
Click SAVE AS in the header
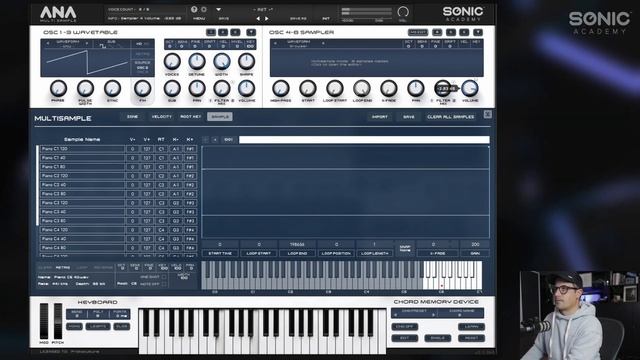click(298, 19)
